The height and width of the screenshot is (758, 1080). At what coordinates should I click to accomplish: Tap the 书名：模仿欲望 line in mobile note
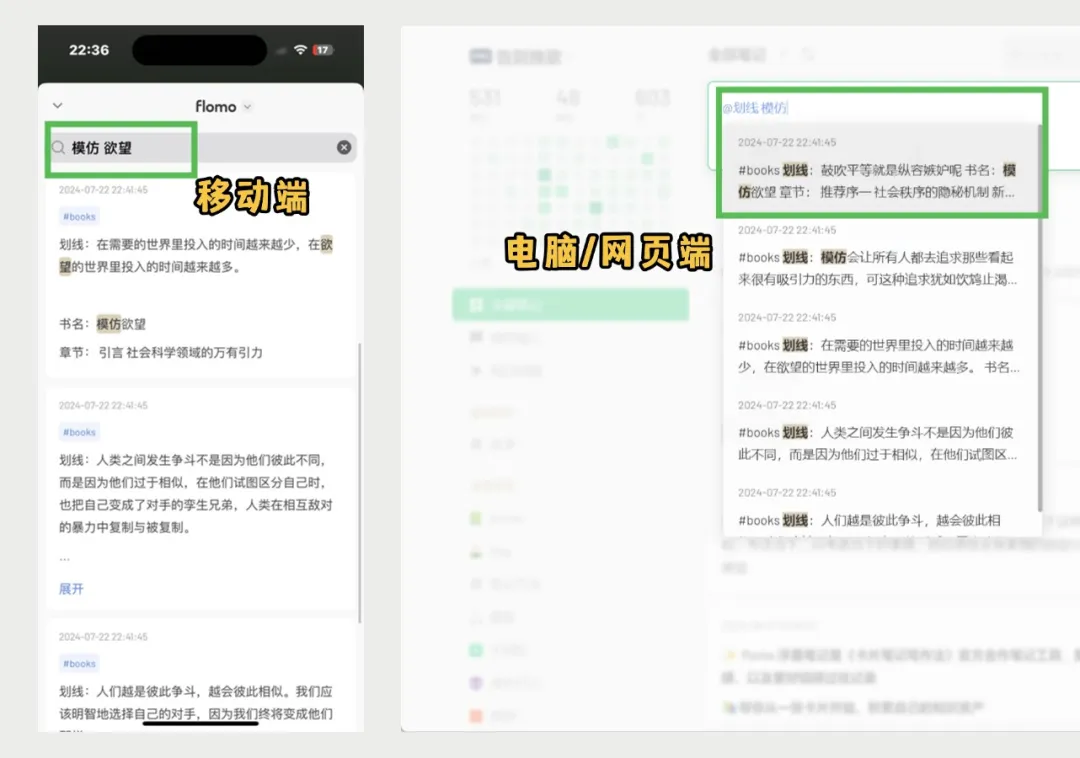point(103,324)
